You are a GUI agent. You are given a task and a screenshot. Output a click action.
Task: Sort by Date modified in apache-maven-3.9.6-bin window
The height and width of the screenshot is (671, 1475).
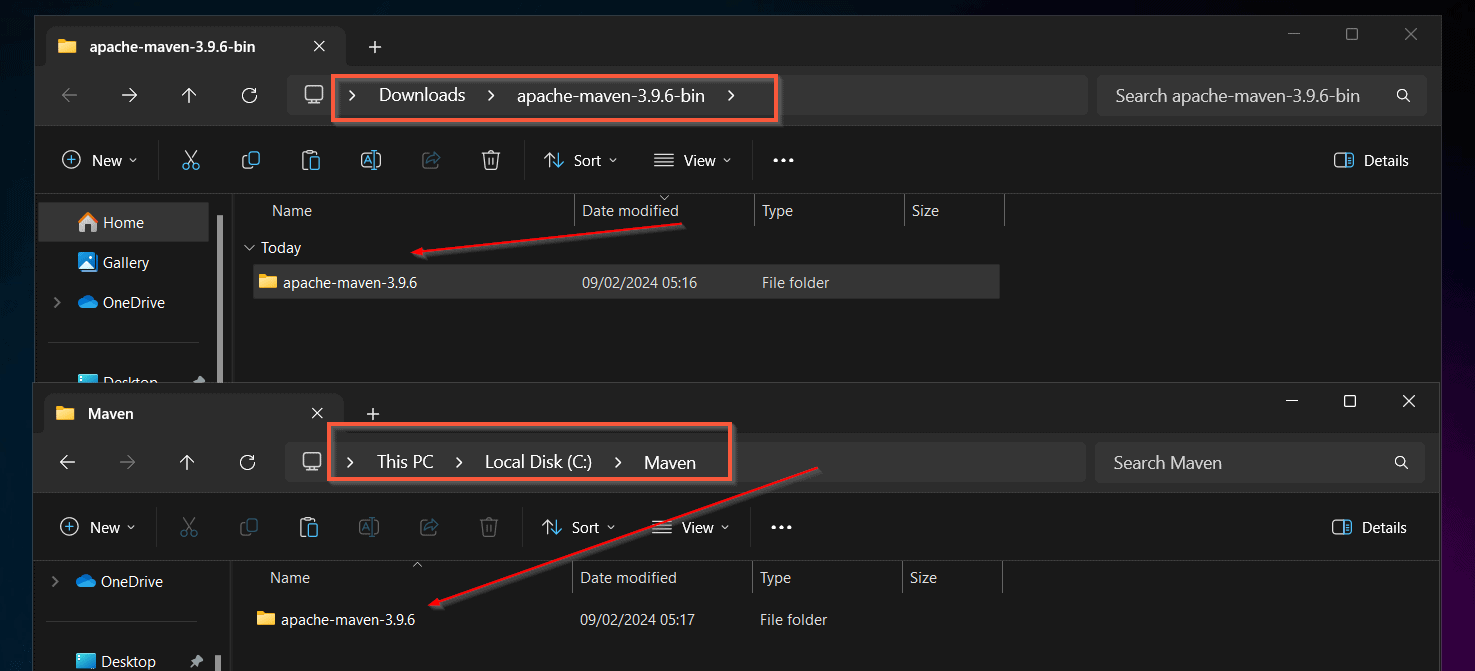pos(664,211)
